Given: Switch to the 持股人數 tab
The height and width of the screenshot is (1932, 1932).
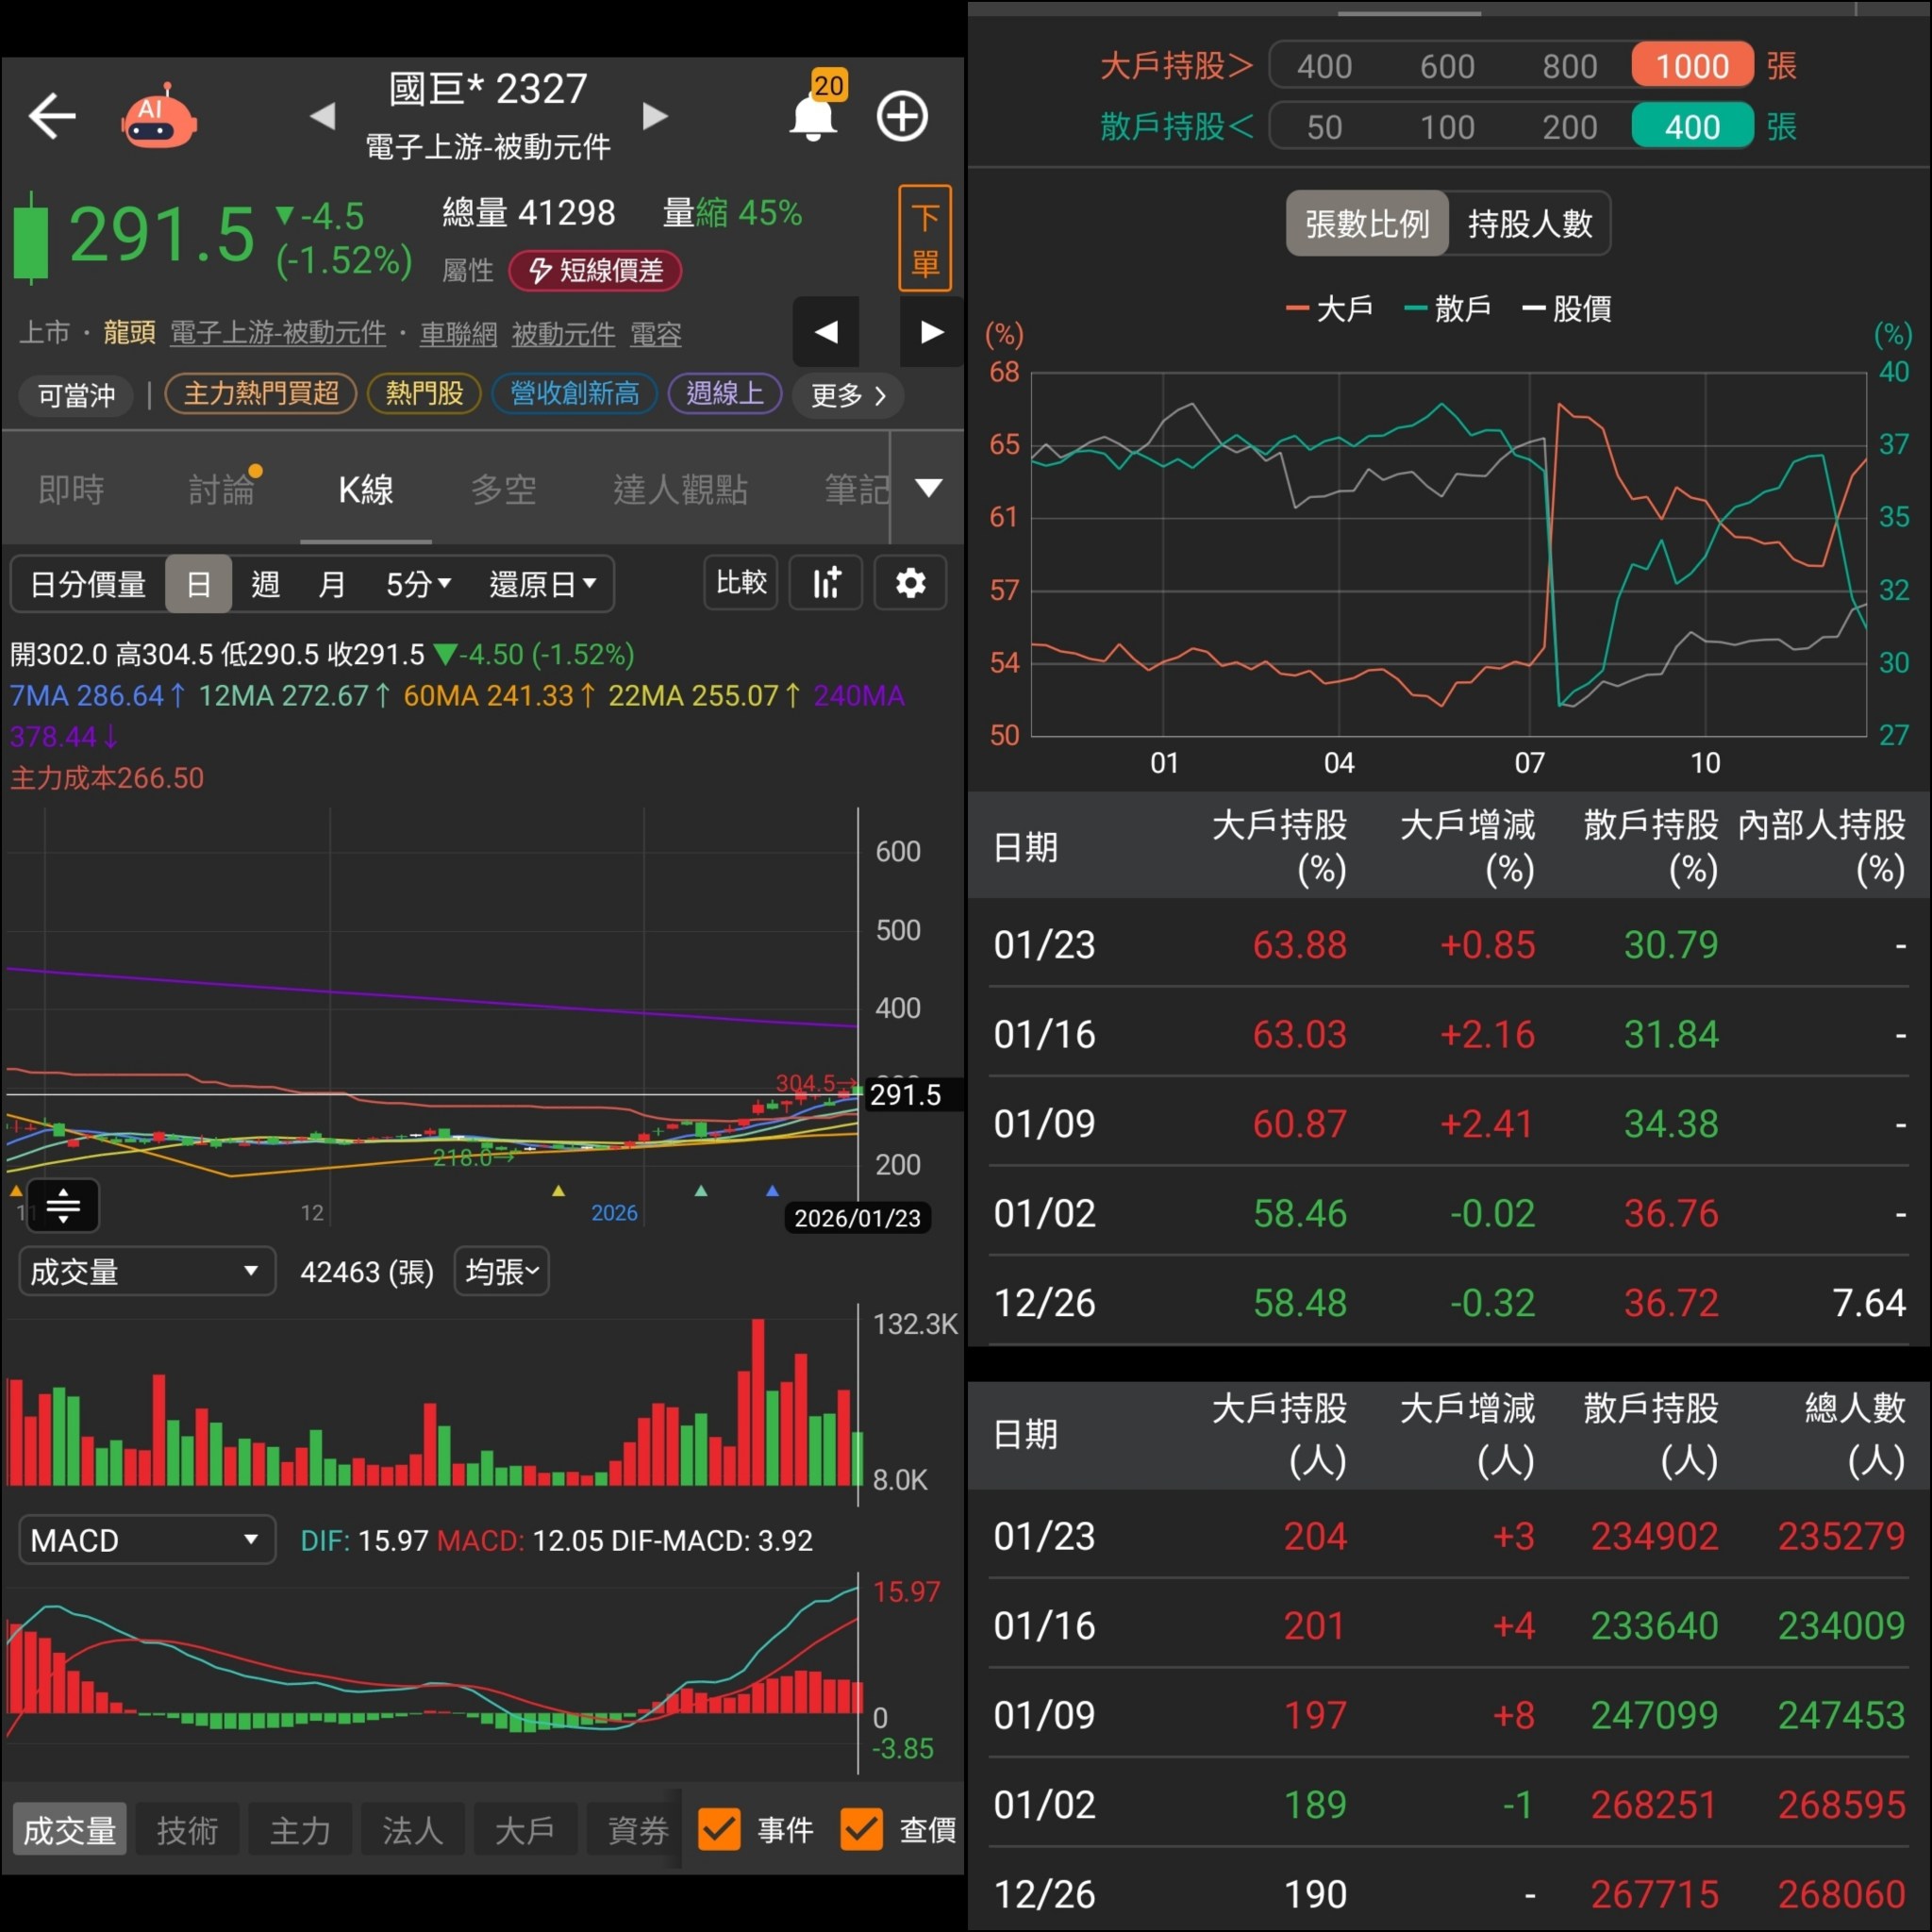Looking at the screenshot, I should (x=1530, y=223).
